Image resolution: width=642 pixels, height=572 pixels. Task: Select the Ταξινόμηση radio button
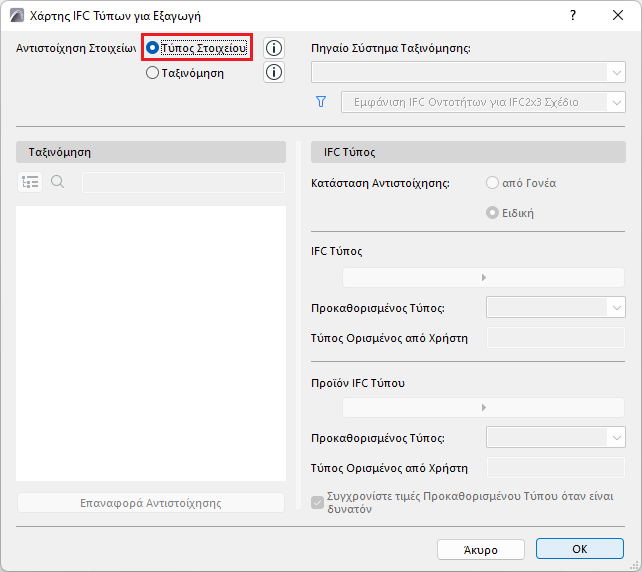click(152, 73)
